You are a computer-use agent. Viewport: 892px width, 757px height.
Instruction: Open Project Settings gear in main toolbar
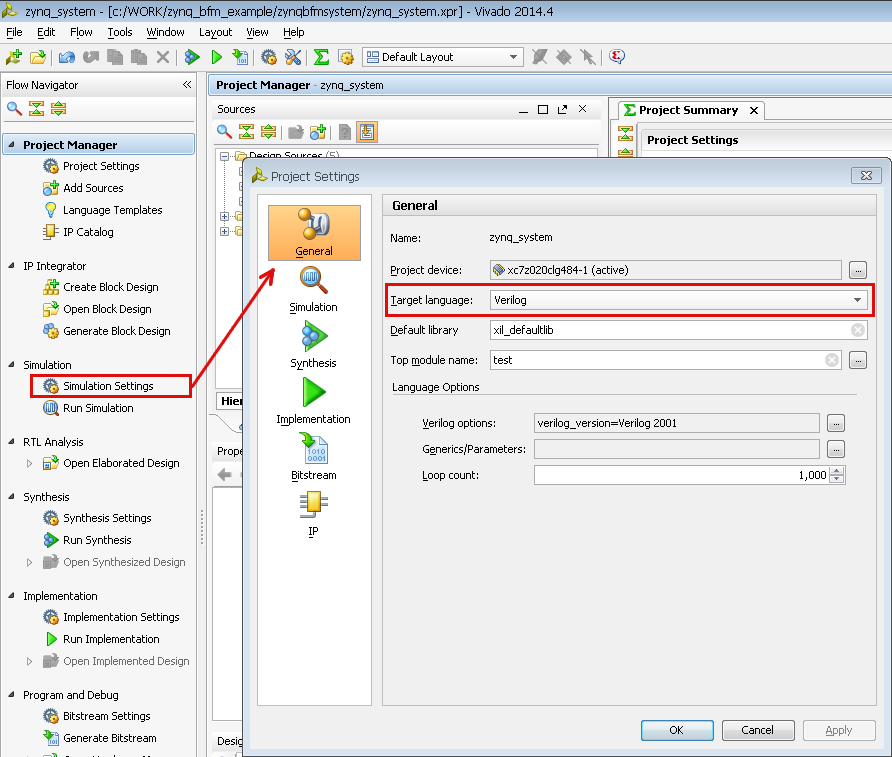click(x=269, y=57)
